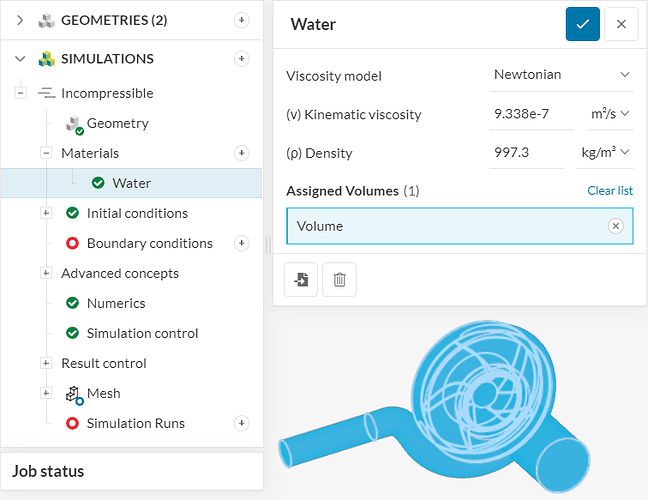Collapse the SIMULATIONS section

click(x=19, y=59)
